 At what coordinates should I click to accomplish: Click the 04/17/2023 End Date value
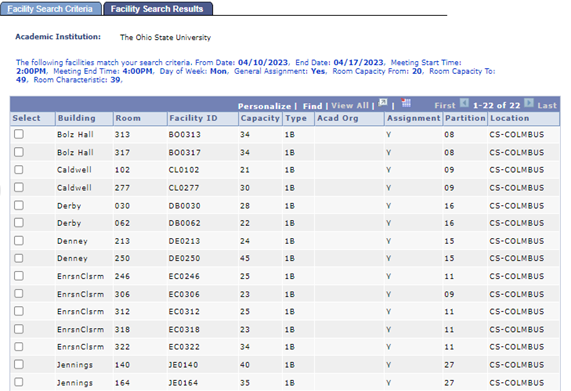(358, 63)
